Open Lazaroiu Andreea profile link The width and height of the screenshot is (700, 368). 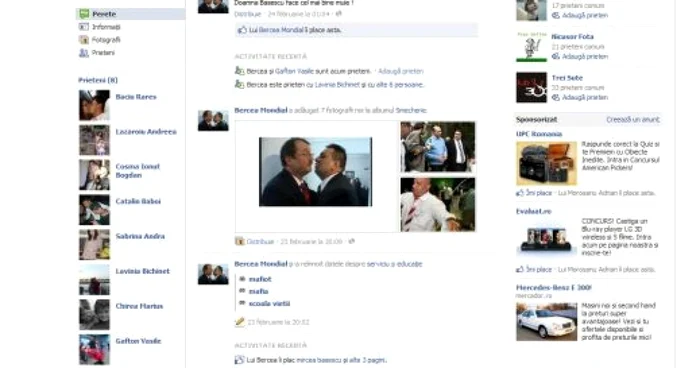146,131
